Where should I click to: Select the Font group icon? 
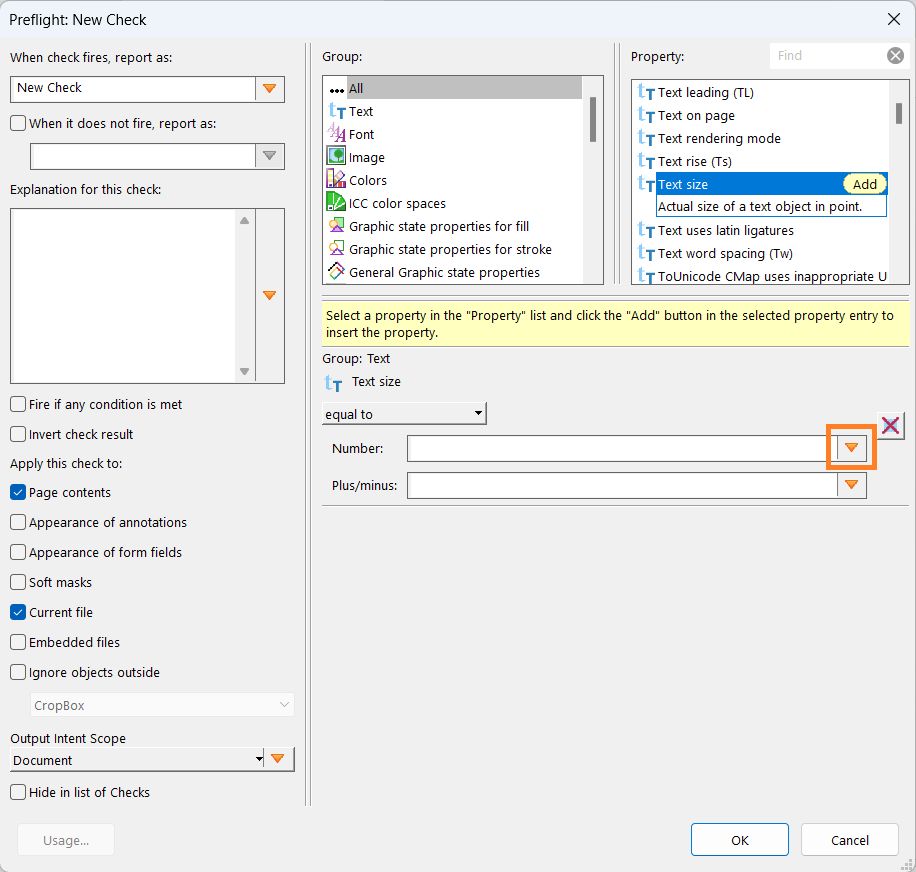coord(337,134)
